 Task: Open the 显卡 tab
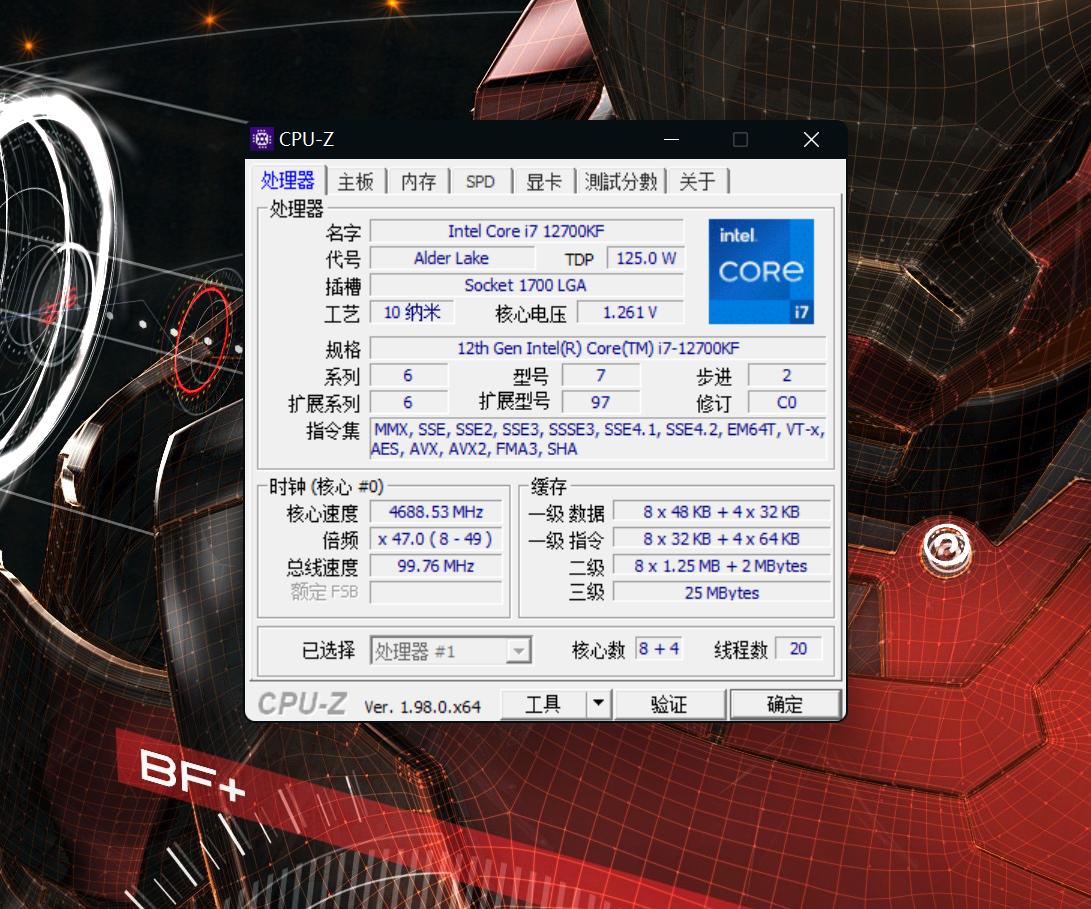(543, 181)
